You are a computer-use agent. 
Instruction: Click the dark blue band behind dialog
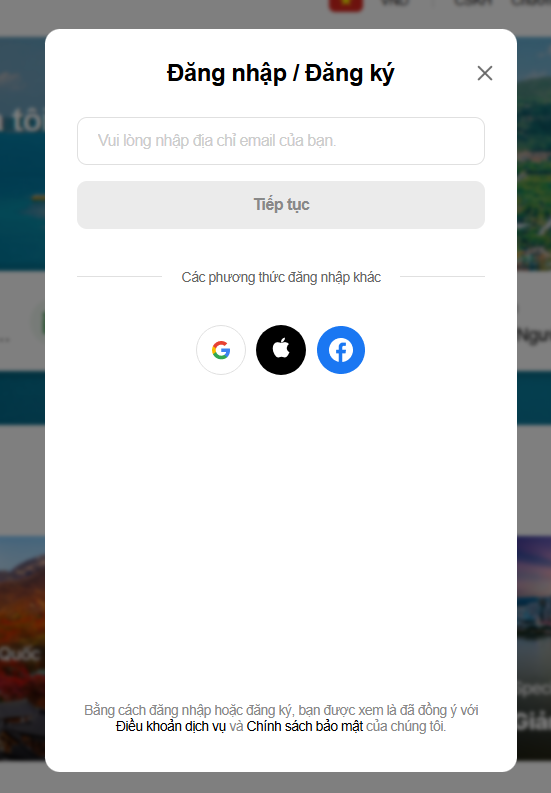pyautogui.click(x=22, y=398)
